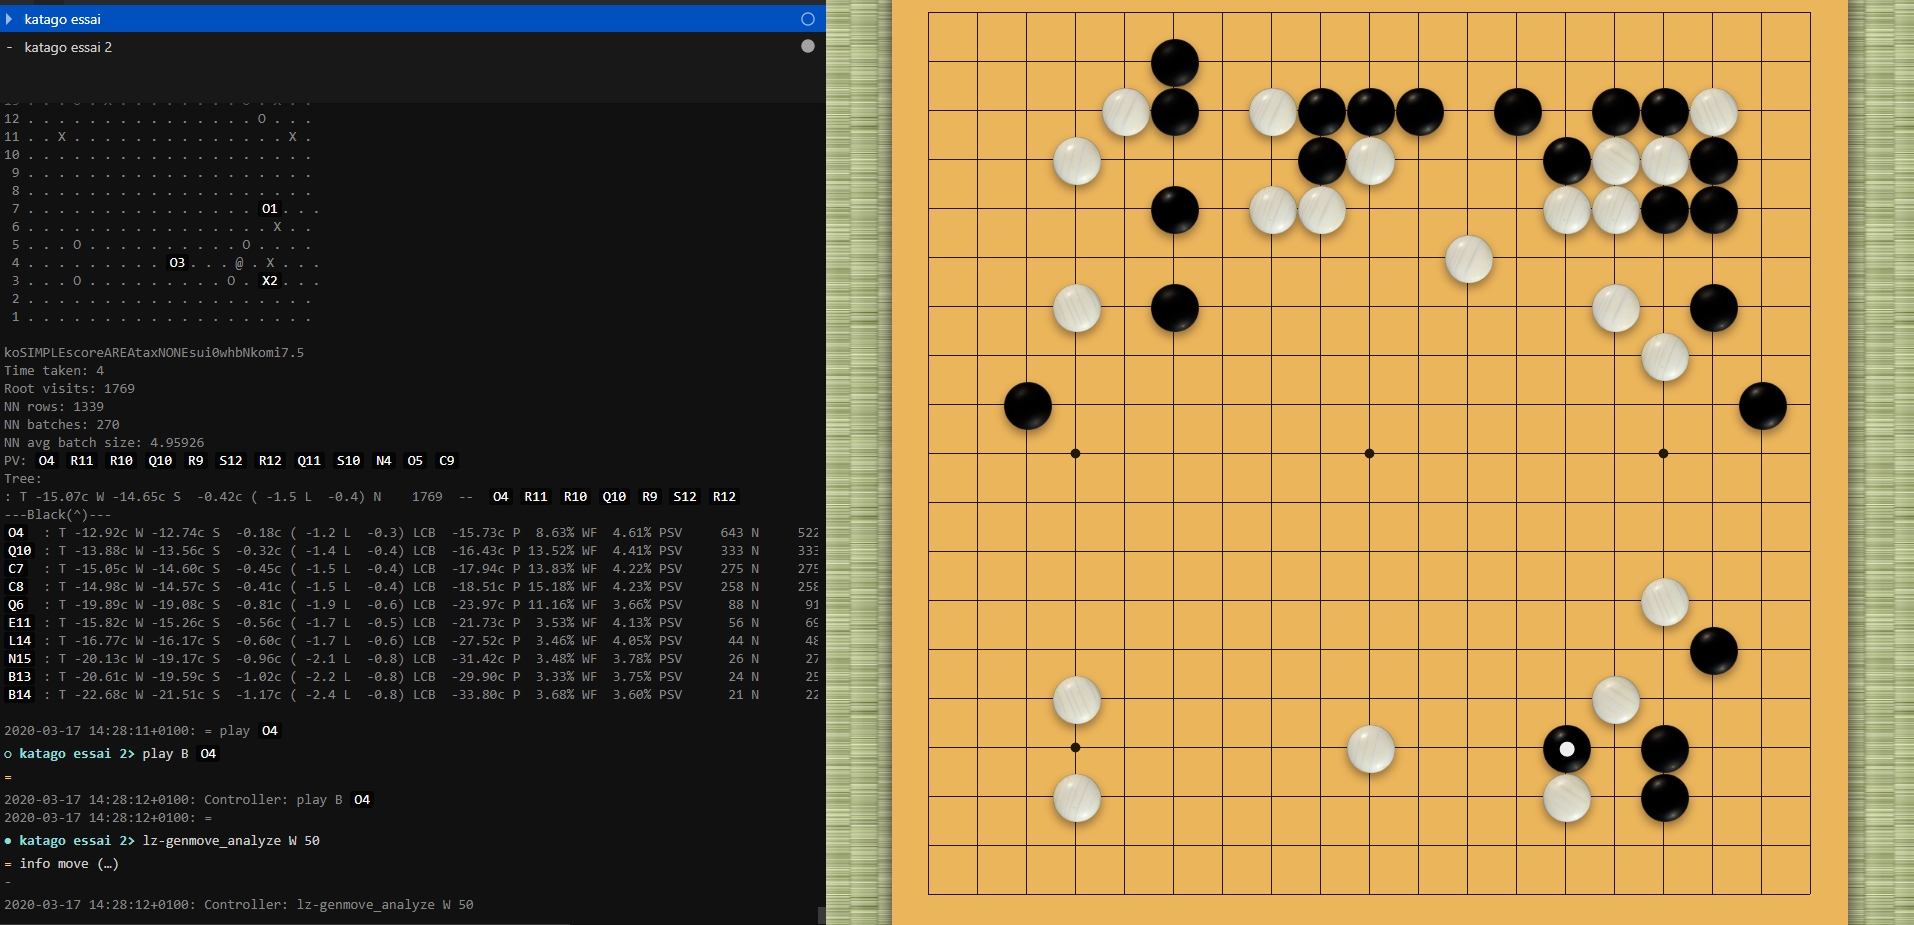Click the B14 candidate move in the list
The height and width of the screenshot is (925, 1914).
tap(19, 695)
